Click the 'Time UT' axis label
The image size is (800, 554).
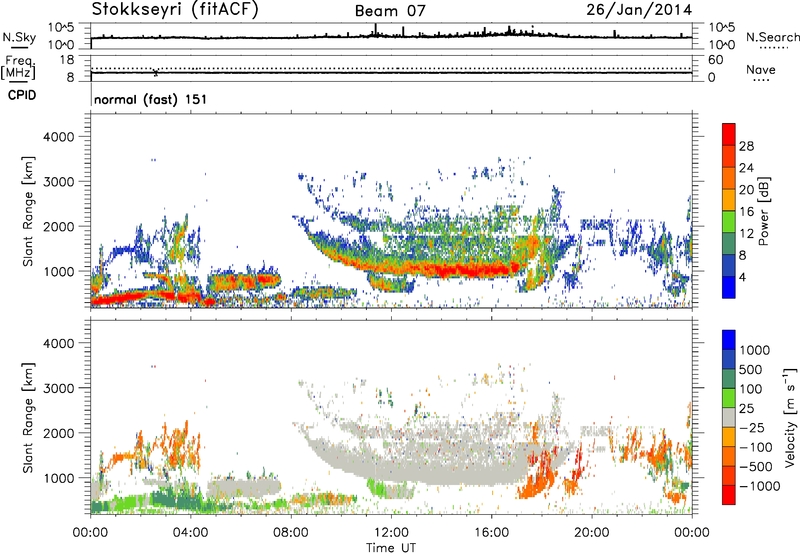pyautogui.click(x=391, y=548)
